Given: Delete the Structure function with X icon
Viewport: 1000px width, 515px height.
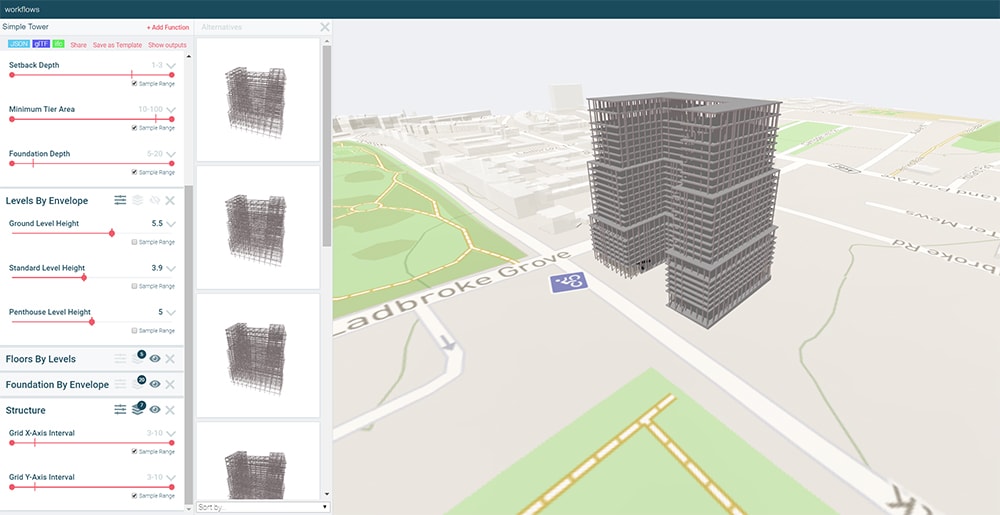Looking at the screenshot, I should 170,410.
